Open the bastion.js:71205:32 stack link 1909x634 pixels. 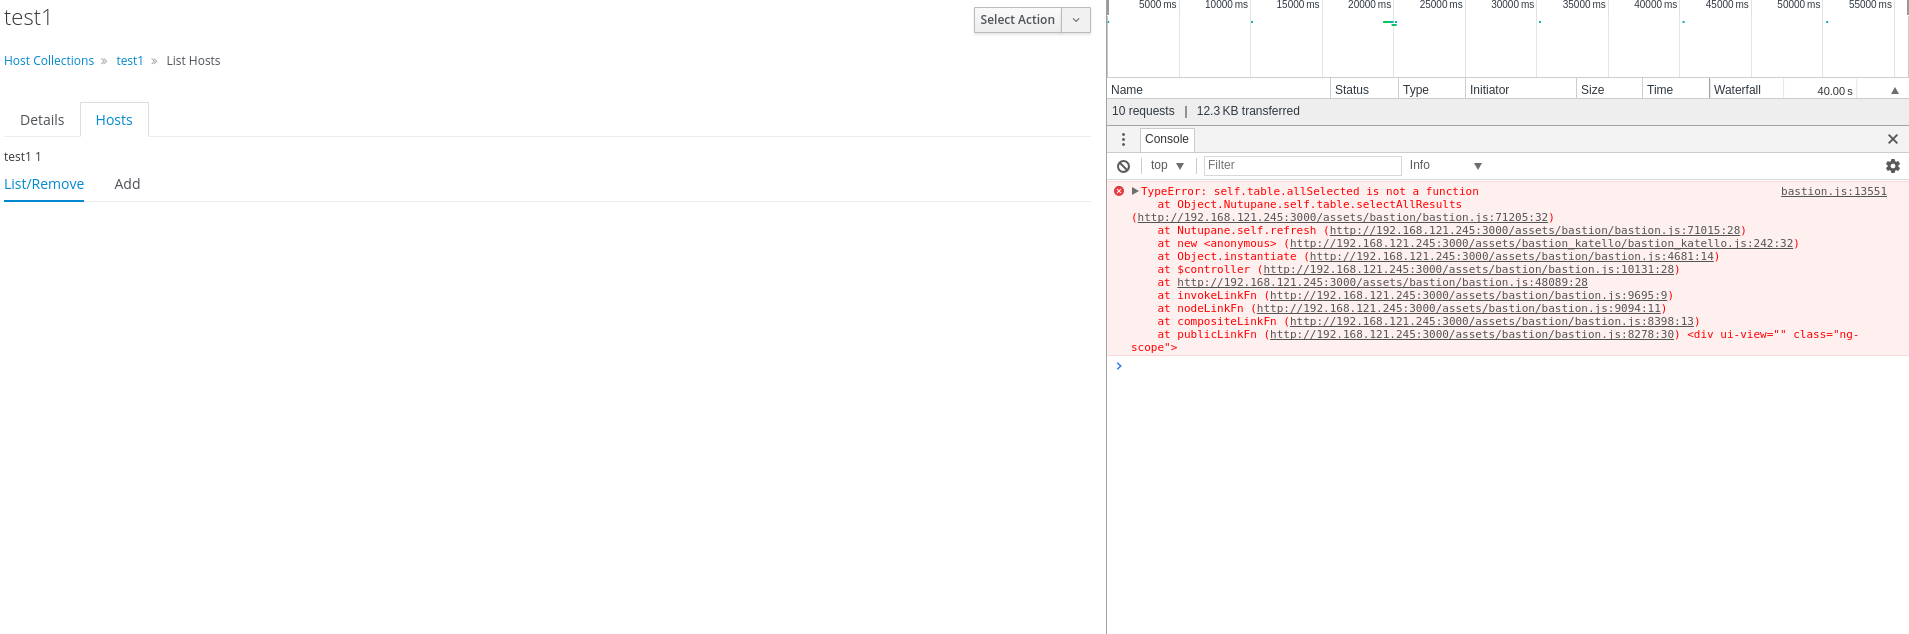point(1342,218)
